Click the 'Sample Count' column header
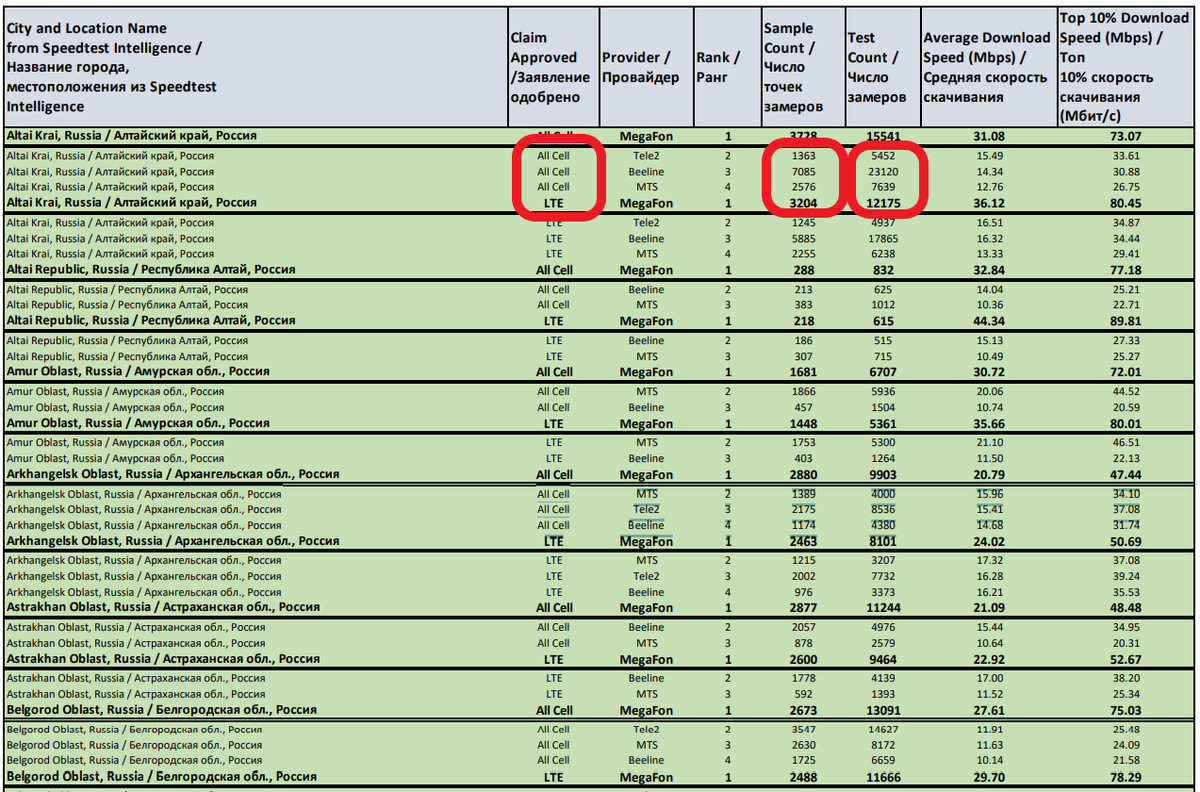 point(802,67)
